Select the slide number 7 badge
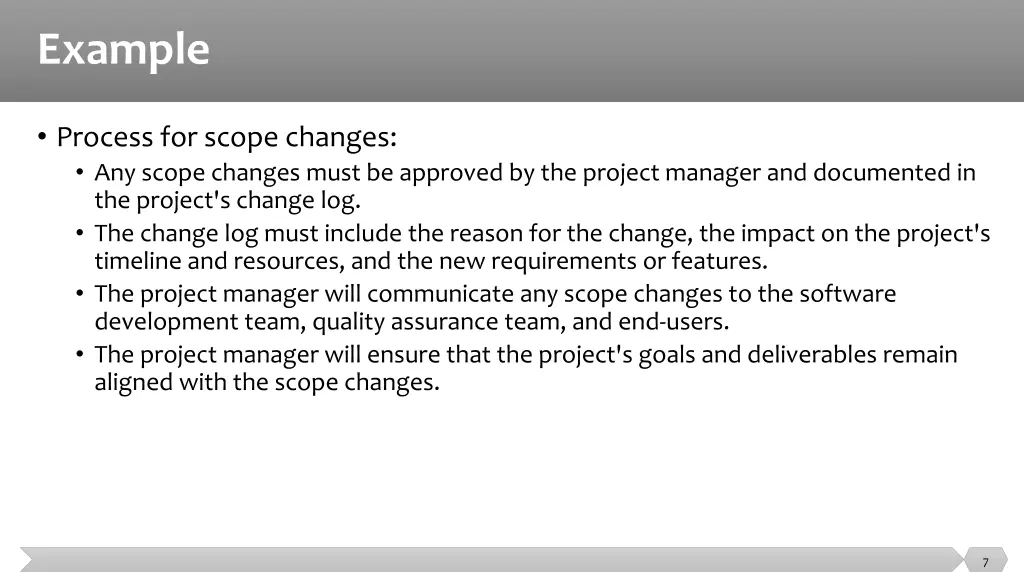 point(985,560)
